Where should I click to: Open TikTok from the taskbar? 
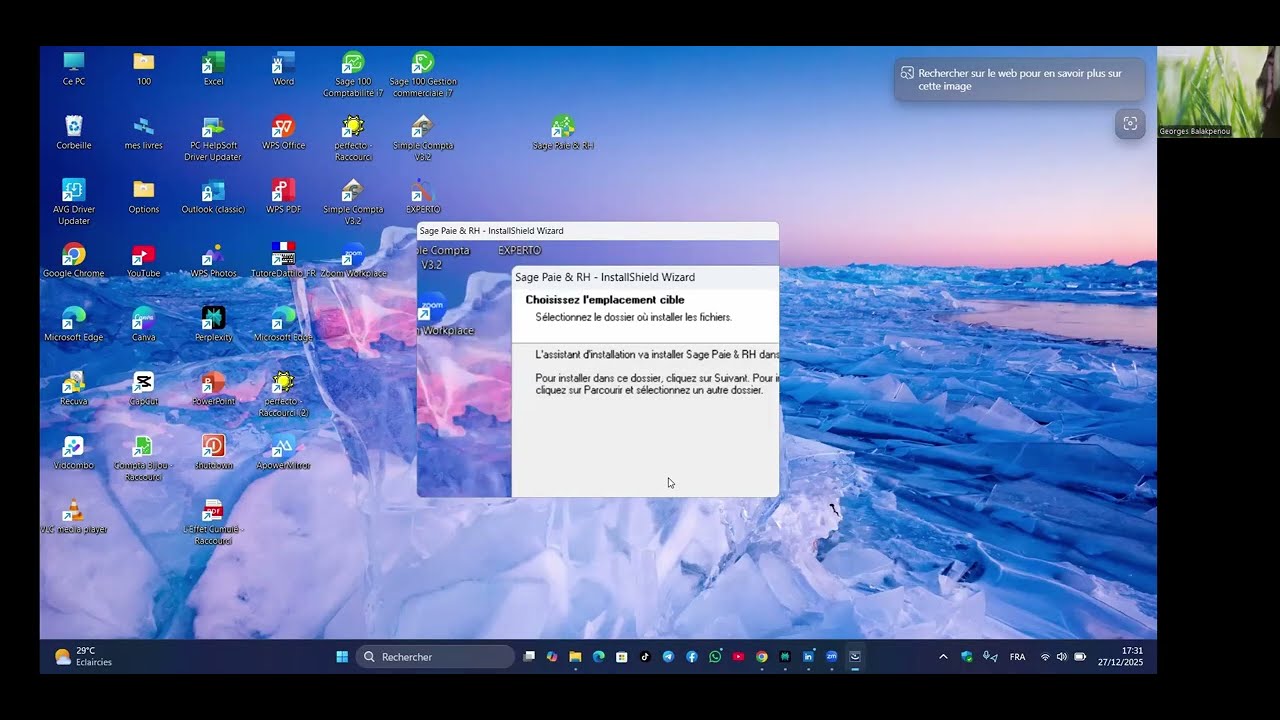click(645, 657)
